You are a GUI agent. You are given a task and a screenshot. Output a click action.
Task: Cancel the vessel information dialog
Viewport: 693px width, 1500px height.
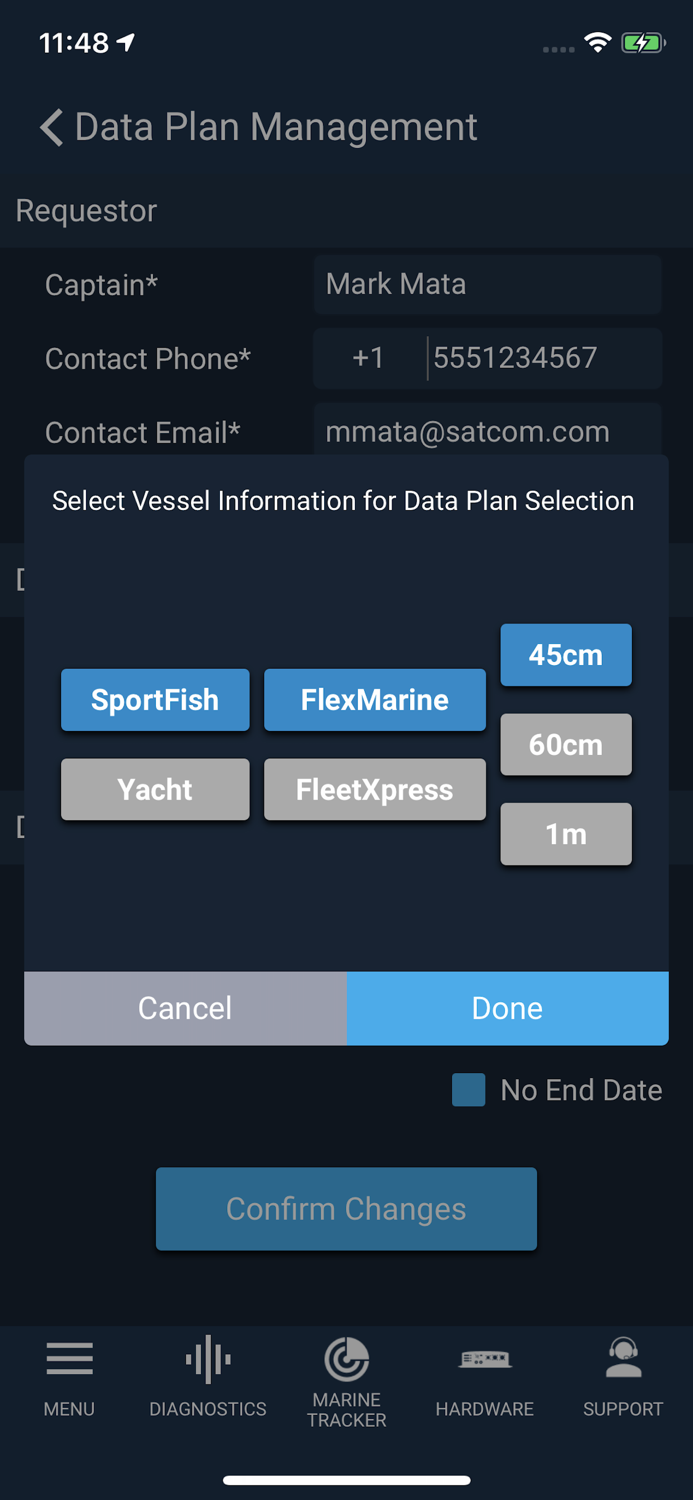(x=185, y=1008)
